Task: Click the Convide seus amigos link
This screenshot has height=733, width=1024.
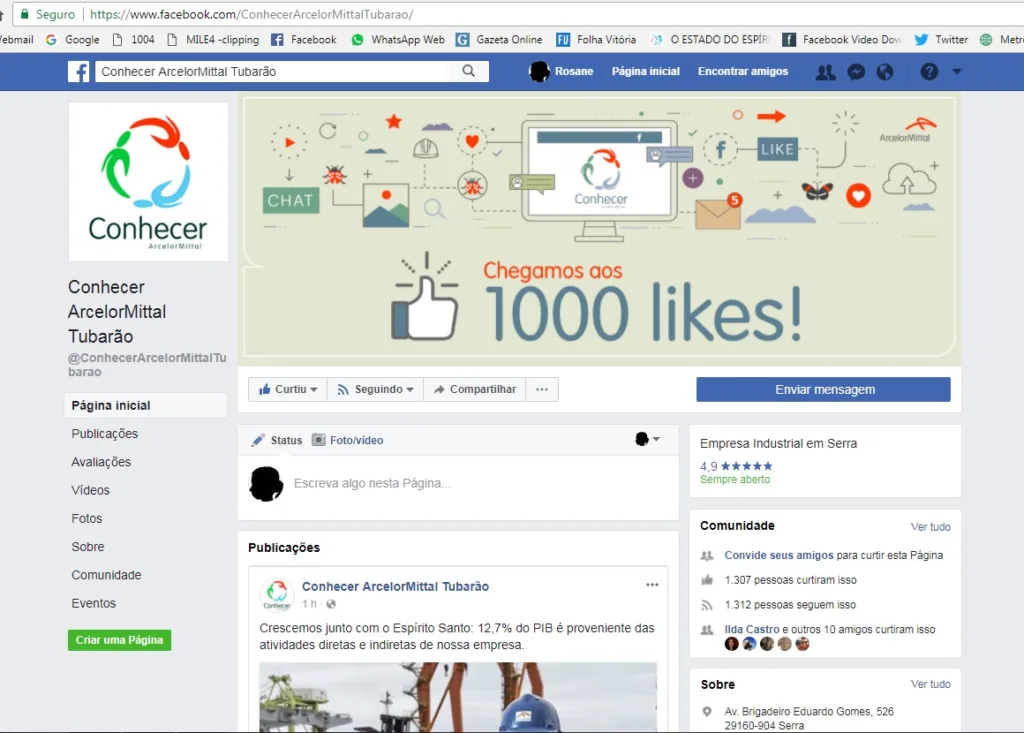Action: click(x=778, y=555)
